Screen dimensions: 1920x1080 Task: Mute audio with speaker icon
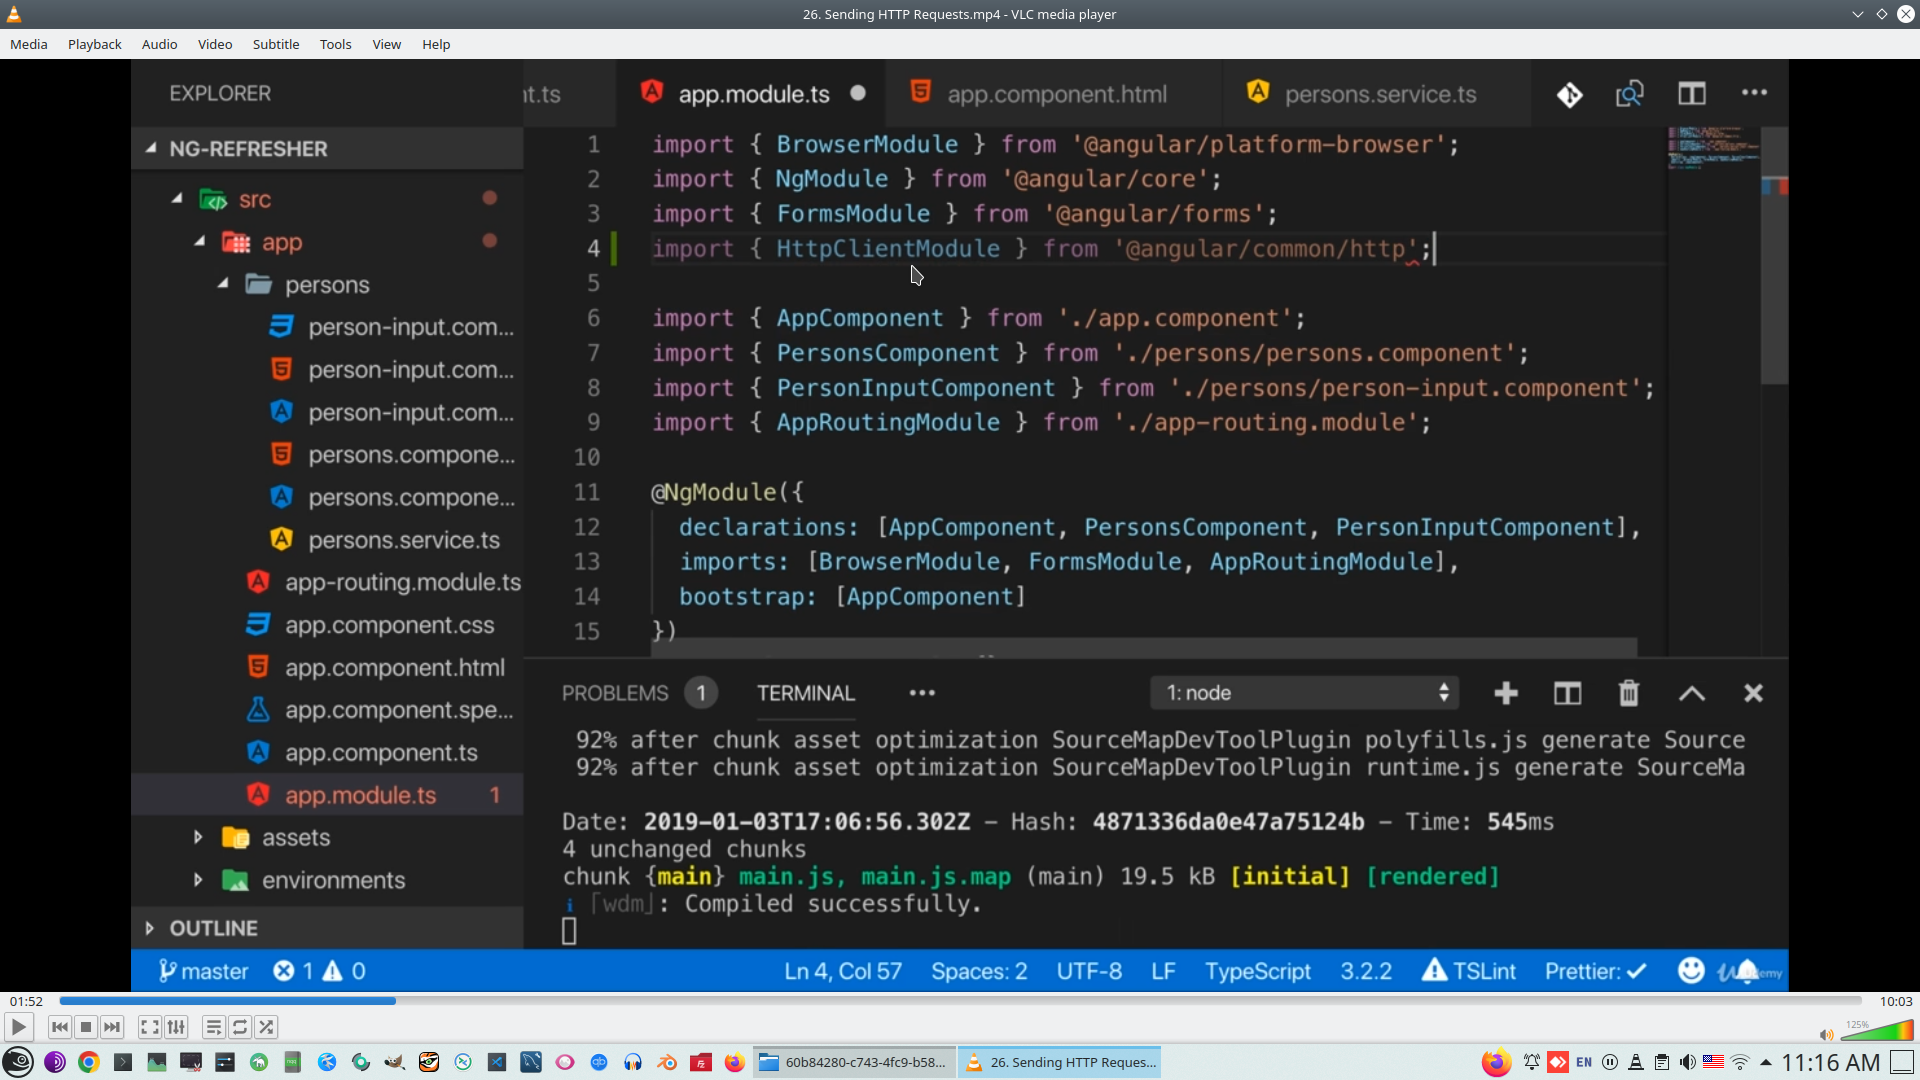1826,1035
